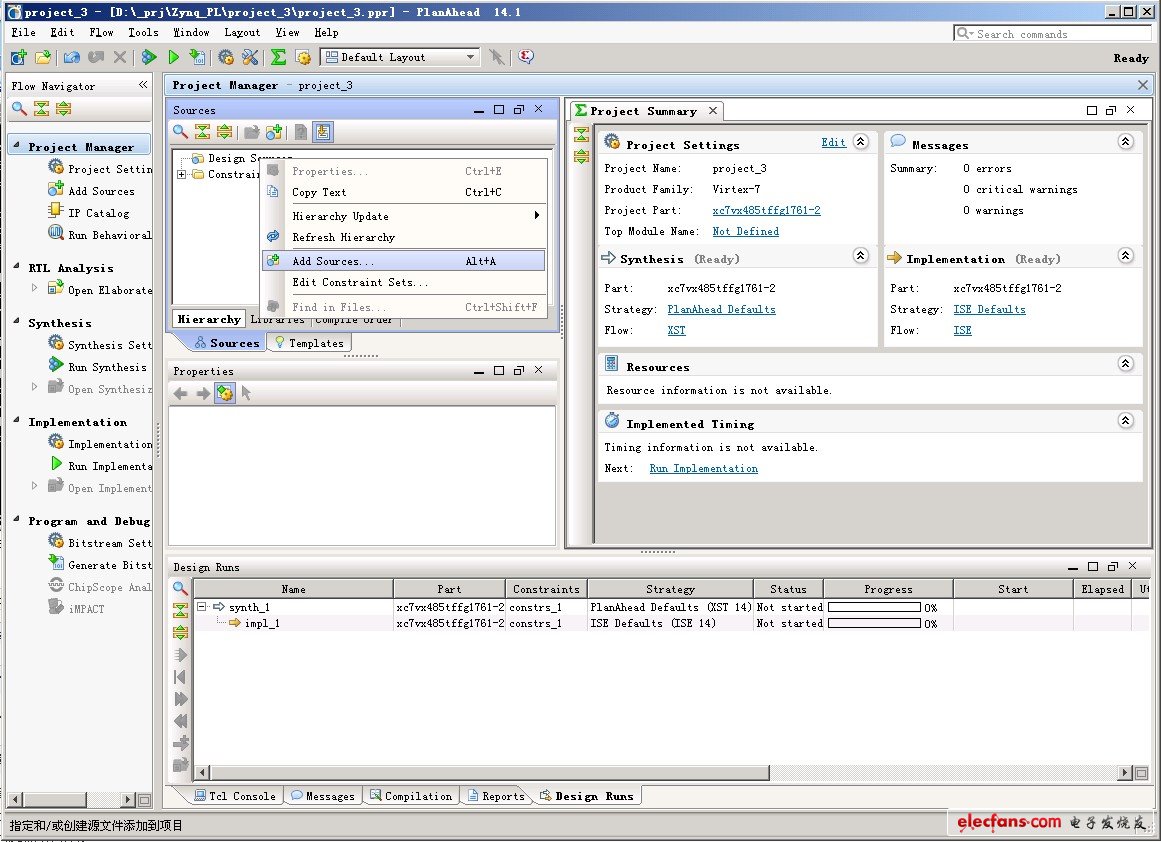Viewport: 1161px width, 842px height.
Task: Click the search icon in Sources panel
Action: pos(180,132)
